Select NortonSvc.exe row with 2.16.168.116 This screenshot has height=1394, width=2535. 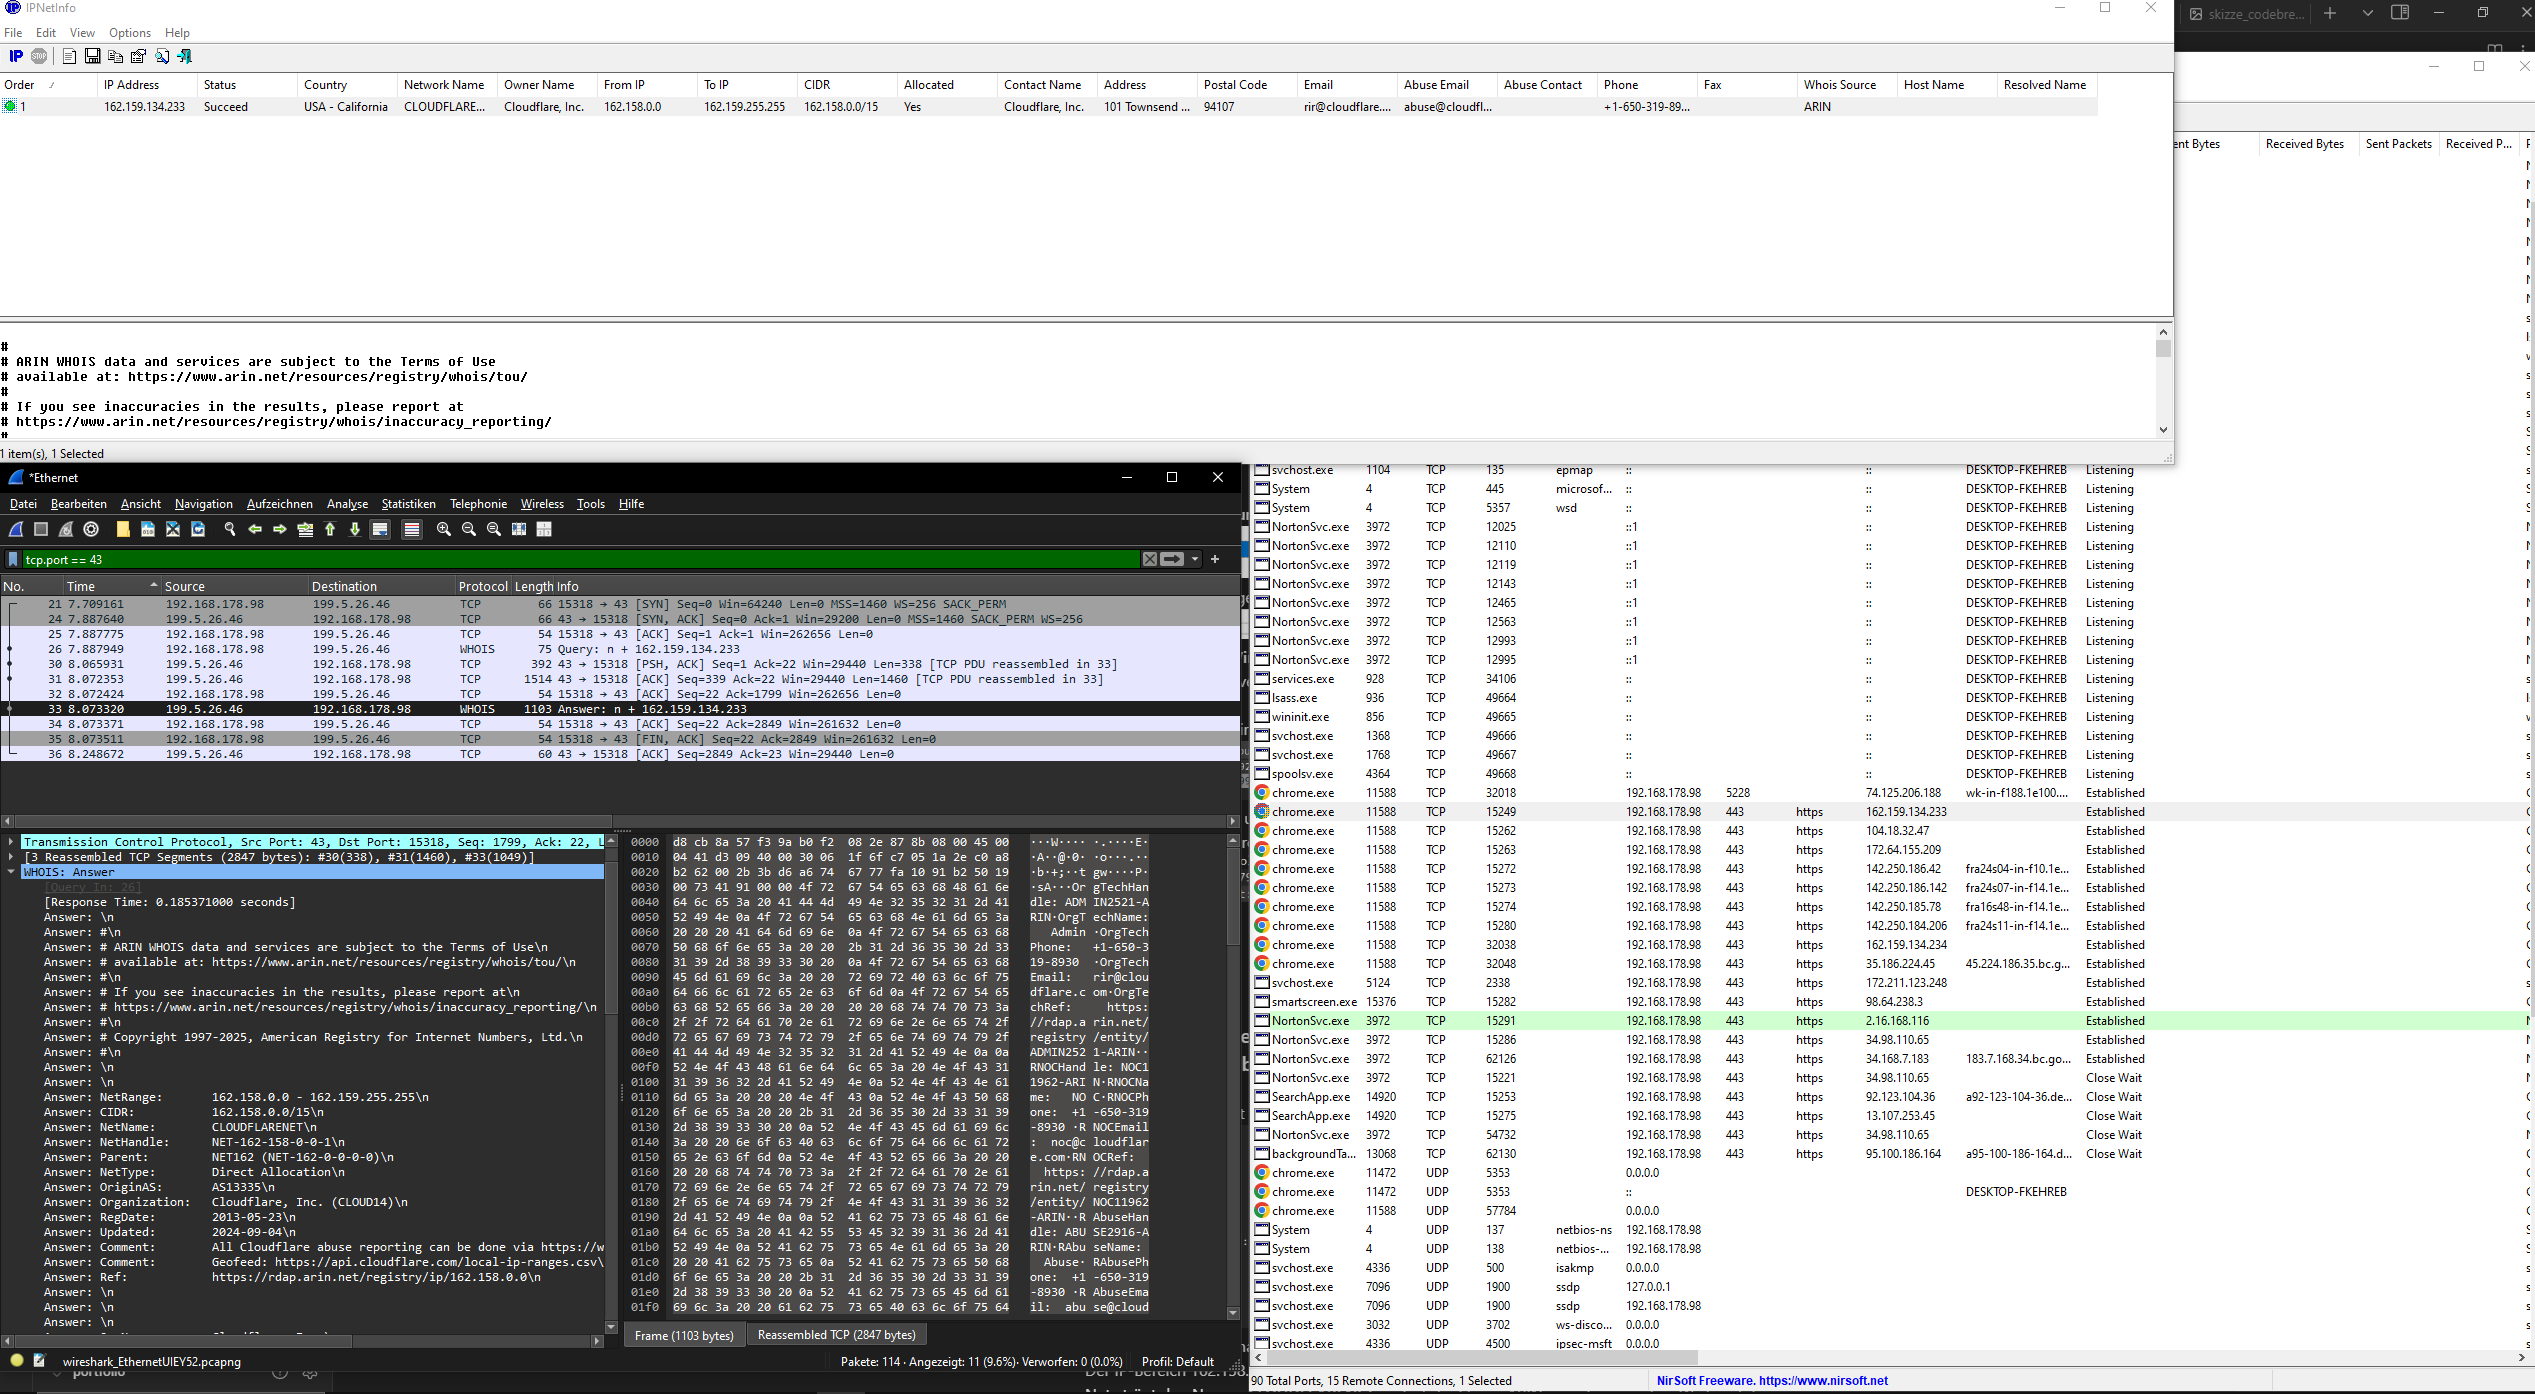(x=1892, y=1021)
